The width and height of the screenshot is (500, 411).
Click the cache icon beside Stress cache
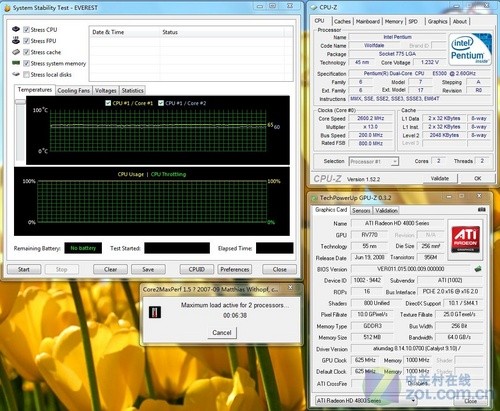tap(16, 52)
